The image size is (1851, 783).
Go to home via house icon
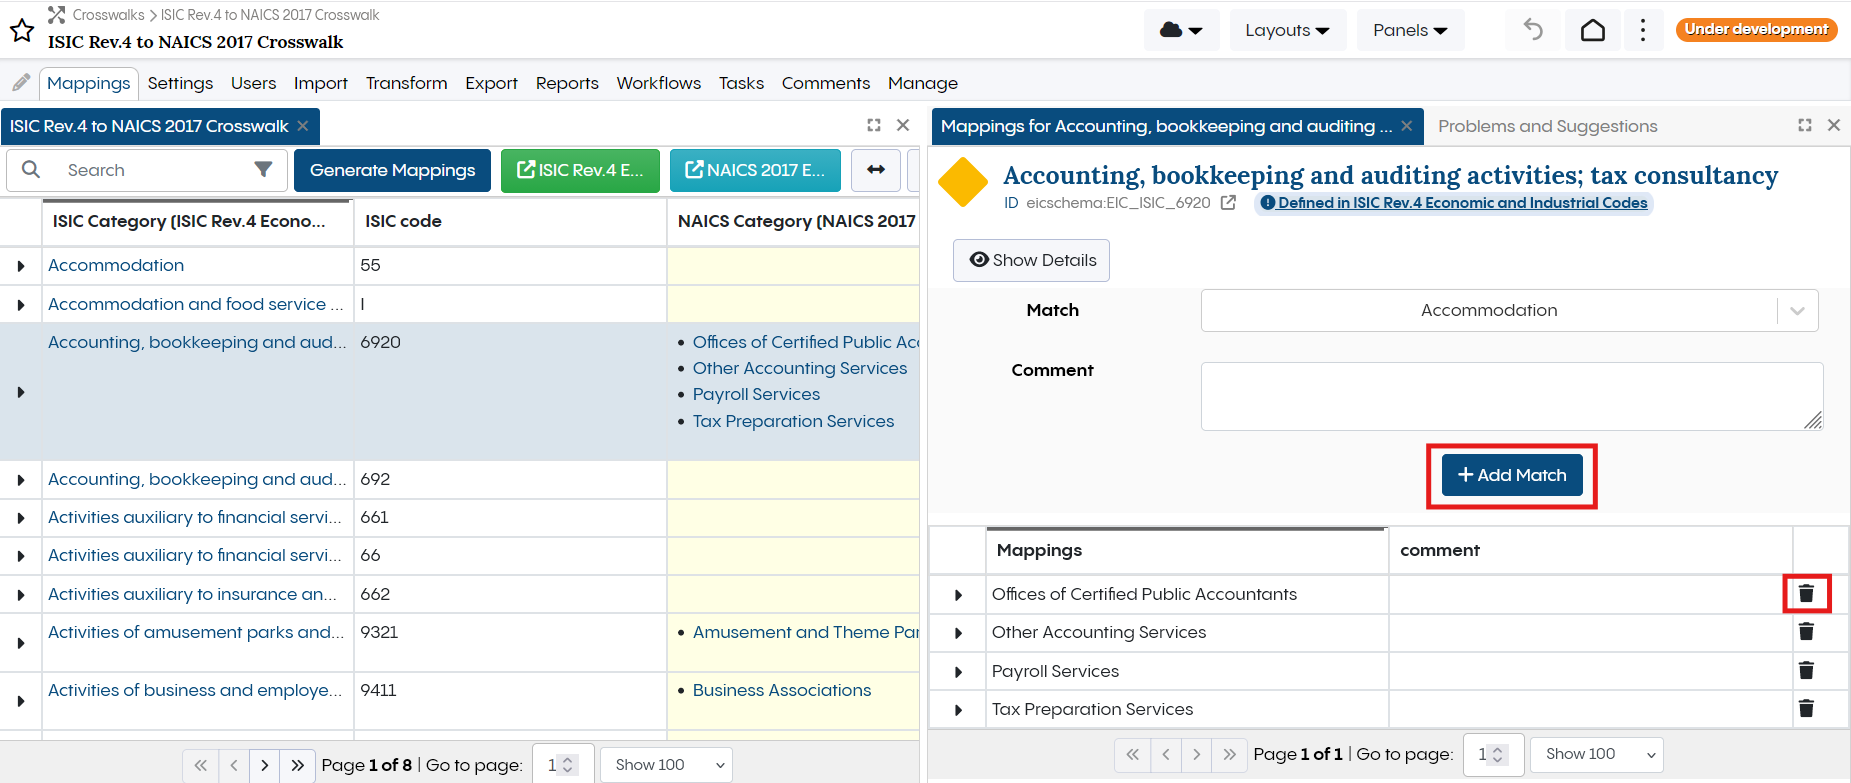pyautogui.click(x=1593, y=30)
